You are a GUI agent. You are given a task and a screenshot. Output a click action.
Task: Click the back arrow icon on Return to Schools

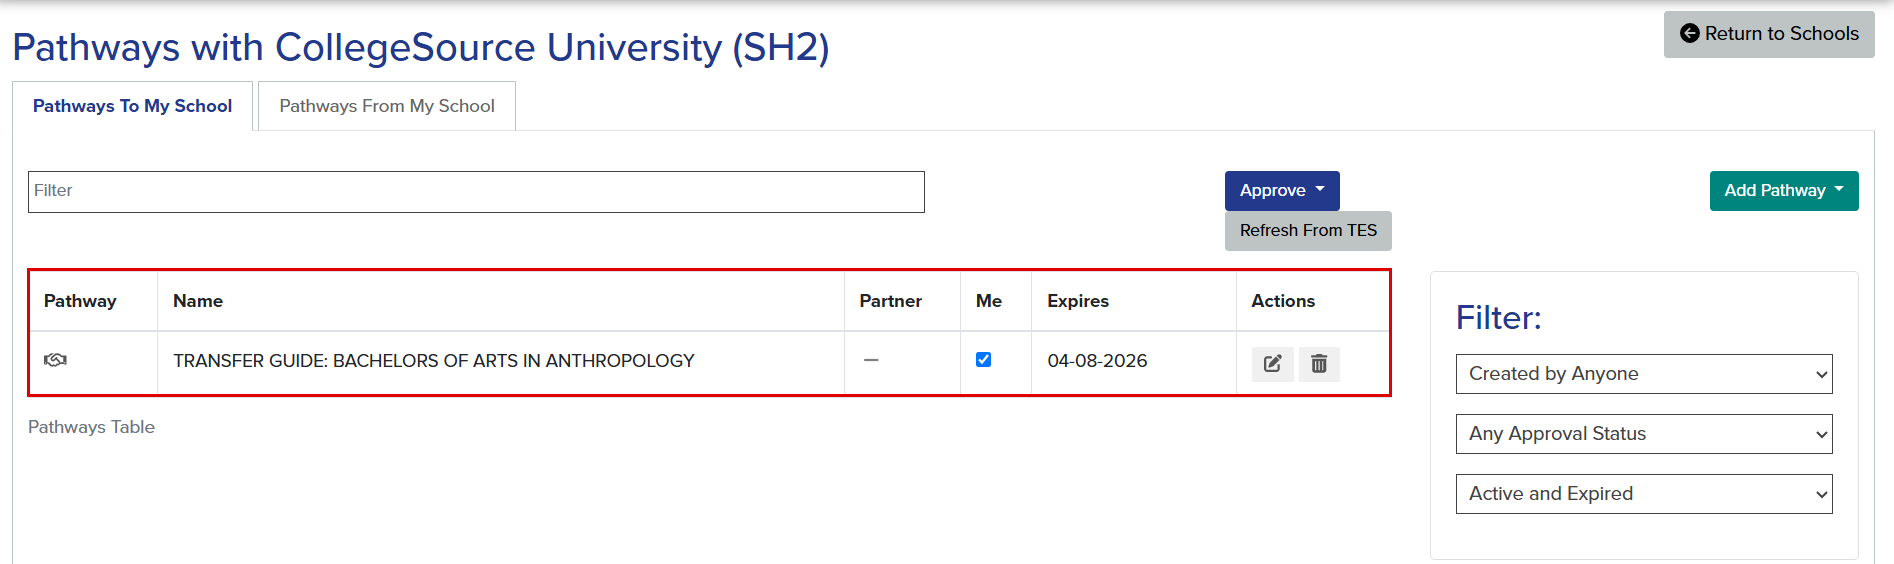click(x=1689, y=33)
